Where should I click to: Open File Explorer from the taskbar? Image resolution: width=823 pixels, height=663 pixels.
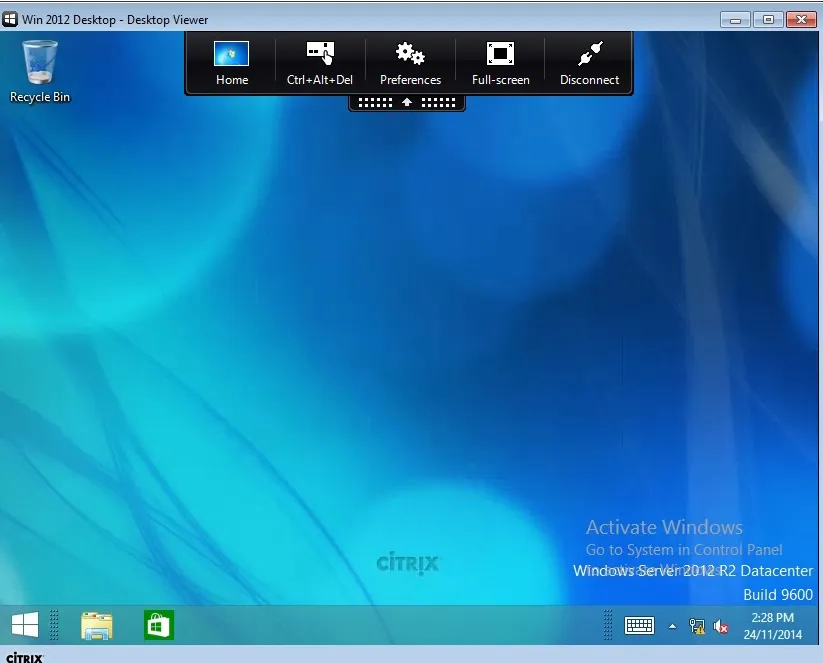97,625
